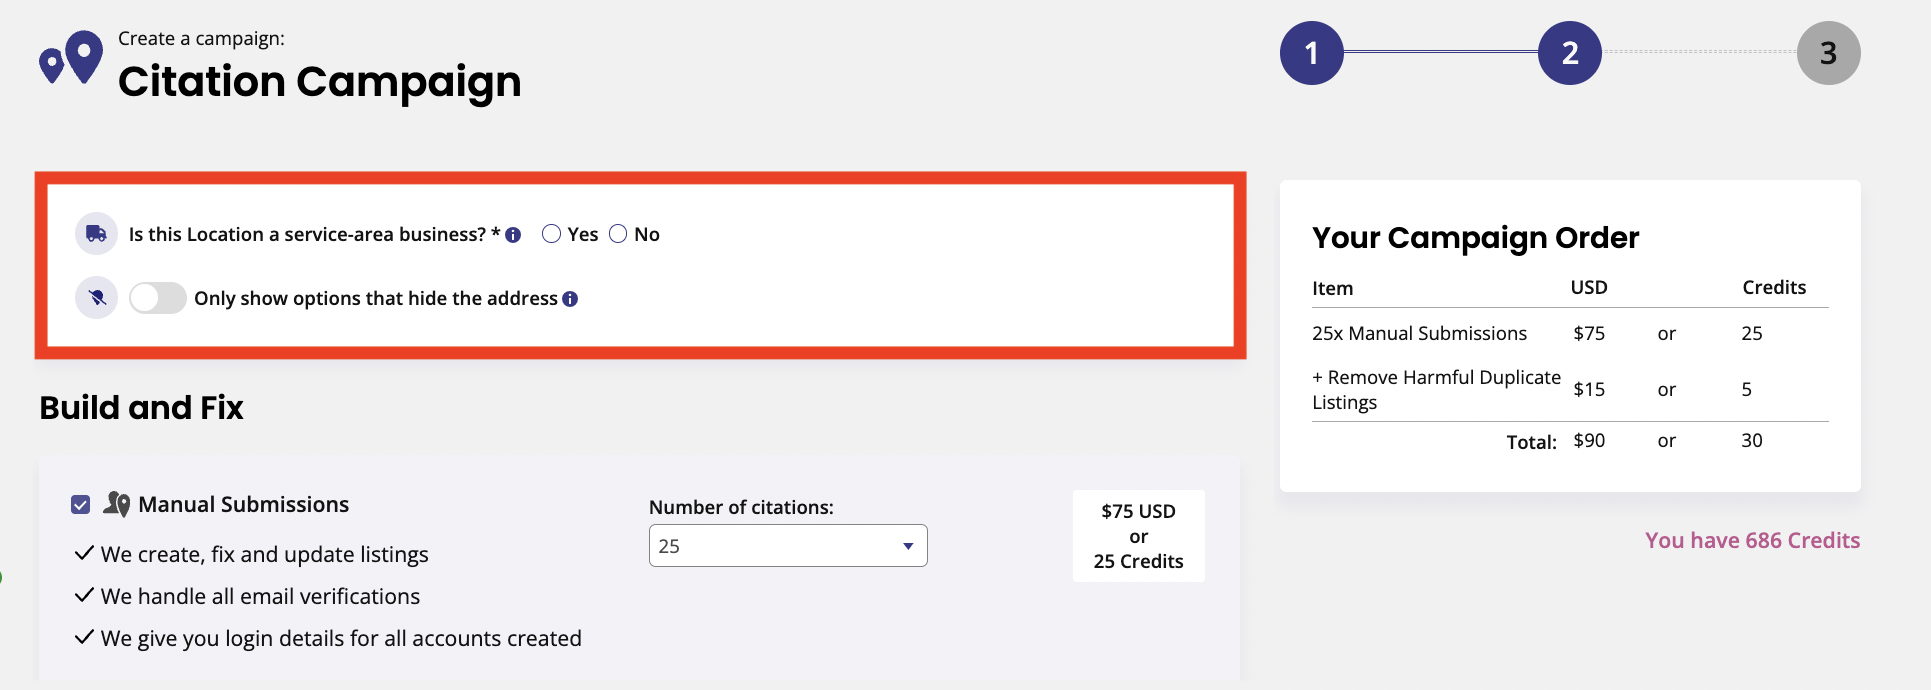
Task: Click checkmark beside "We create, fix and update listings"
Action: (x=84, y=553)
